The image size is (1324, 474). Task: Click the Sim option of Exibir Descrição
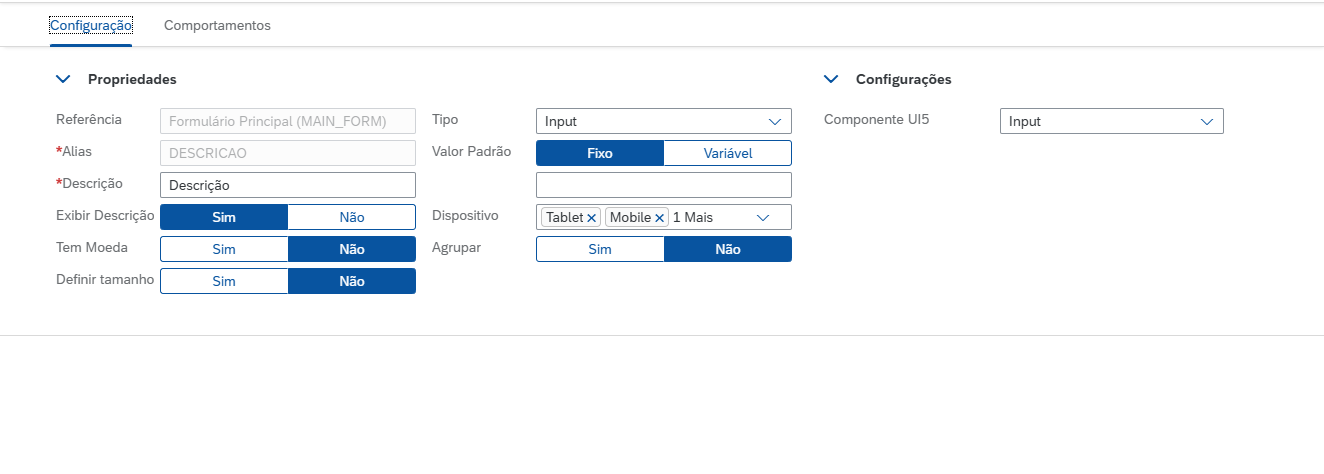(224, 217)
